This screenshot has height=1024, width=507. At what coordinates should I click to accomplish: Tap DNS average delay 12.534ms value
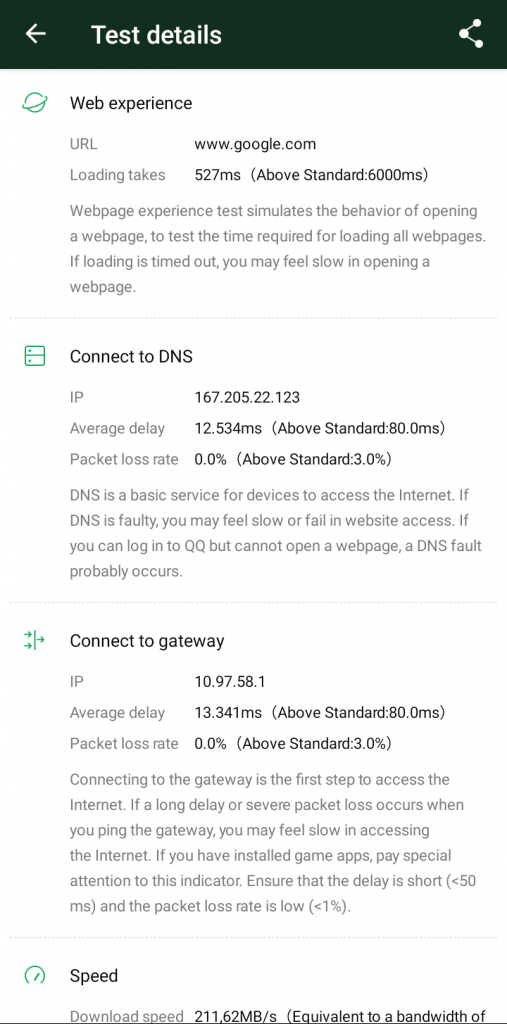coord(228,428)
